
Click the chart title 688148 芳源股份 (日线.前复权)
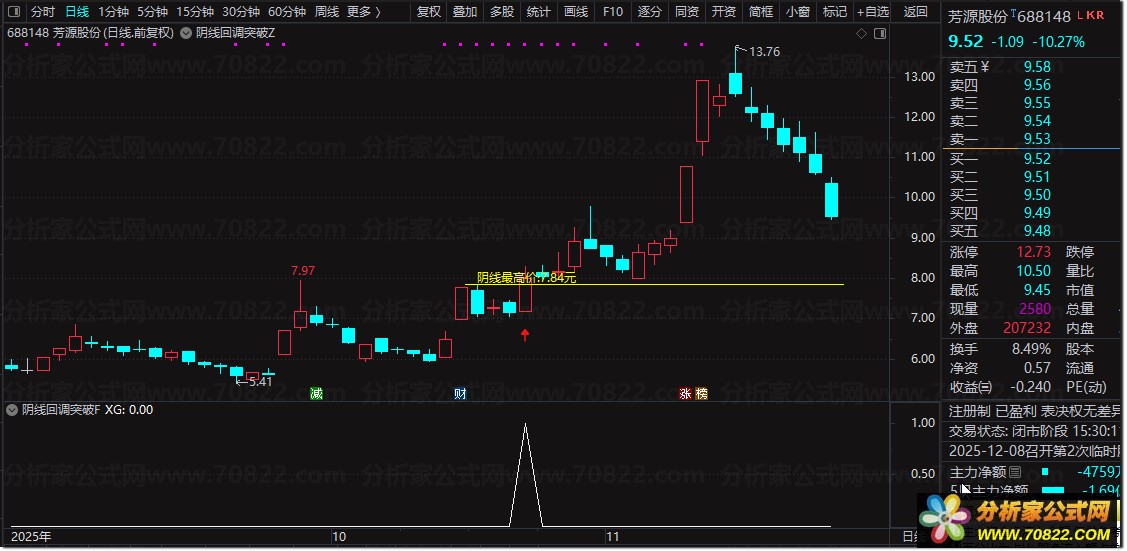point(90,33)
